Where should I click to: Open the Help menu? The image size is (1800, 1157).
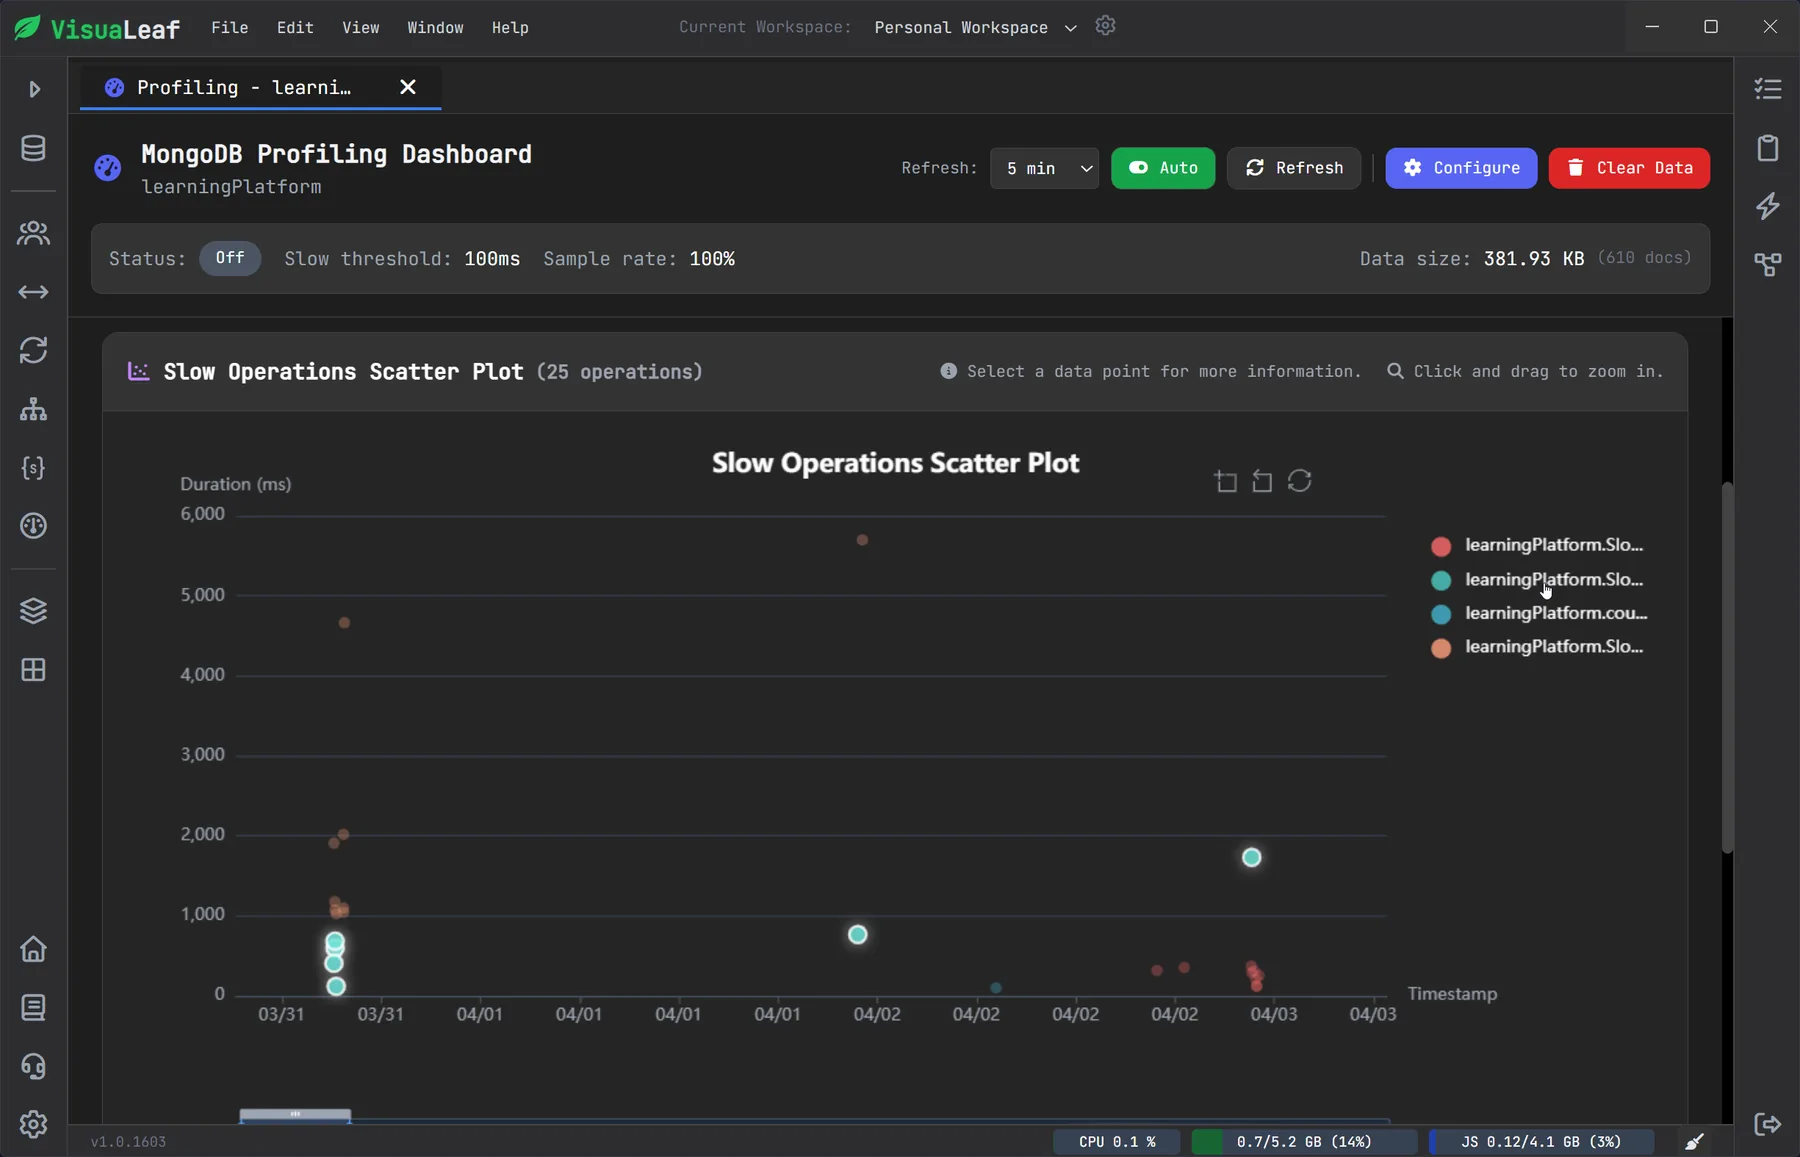coord(510,27)
